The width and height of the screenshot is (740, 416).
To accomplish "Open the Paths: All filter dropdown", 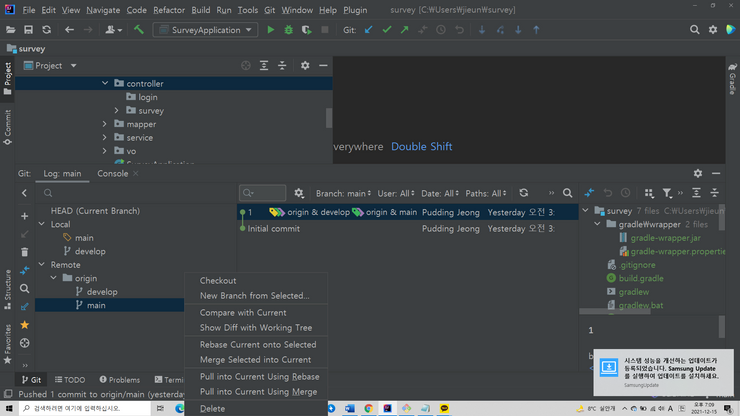I will 486,193.
